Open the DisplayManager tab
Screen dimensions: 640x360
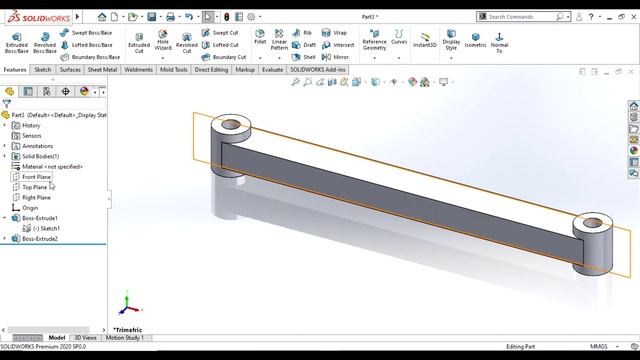(84, 91)
